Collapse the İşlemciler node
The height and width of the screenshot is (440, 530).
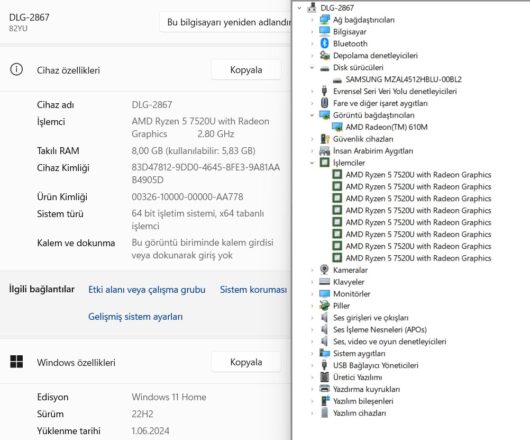coord(312,163)
